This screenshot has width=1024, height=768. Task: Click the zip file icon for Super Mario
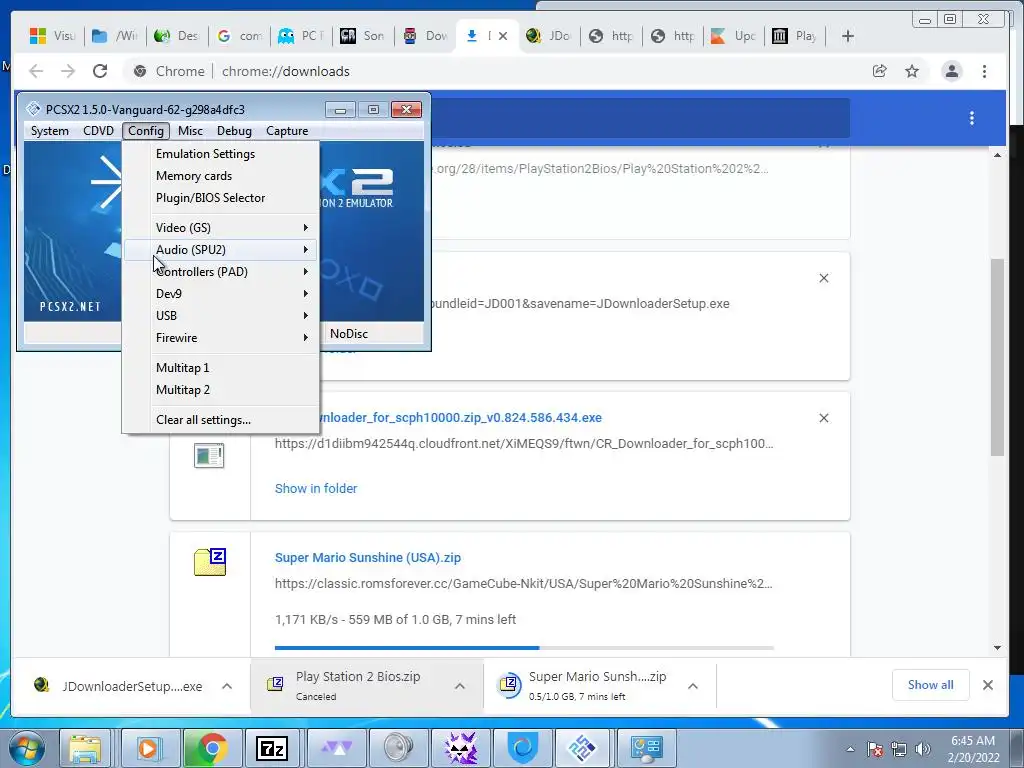(210, 562)
